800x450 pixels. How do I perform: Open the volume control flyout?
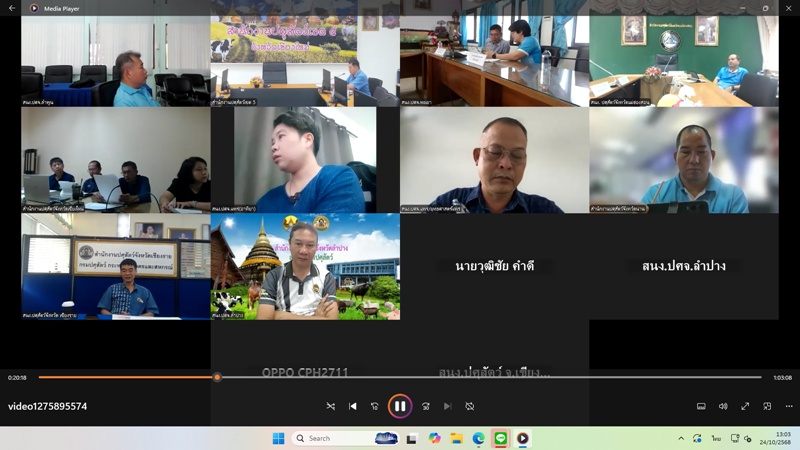[723, 406]
